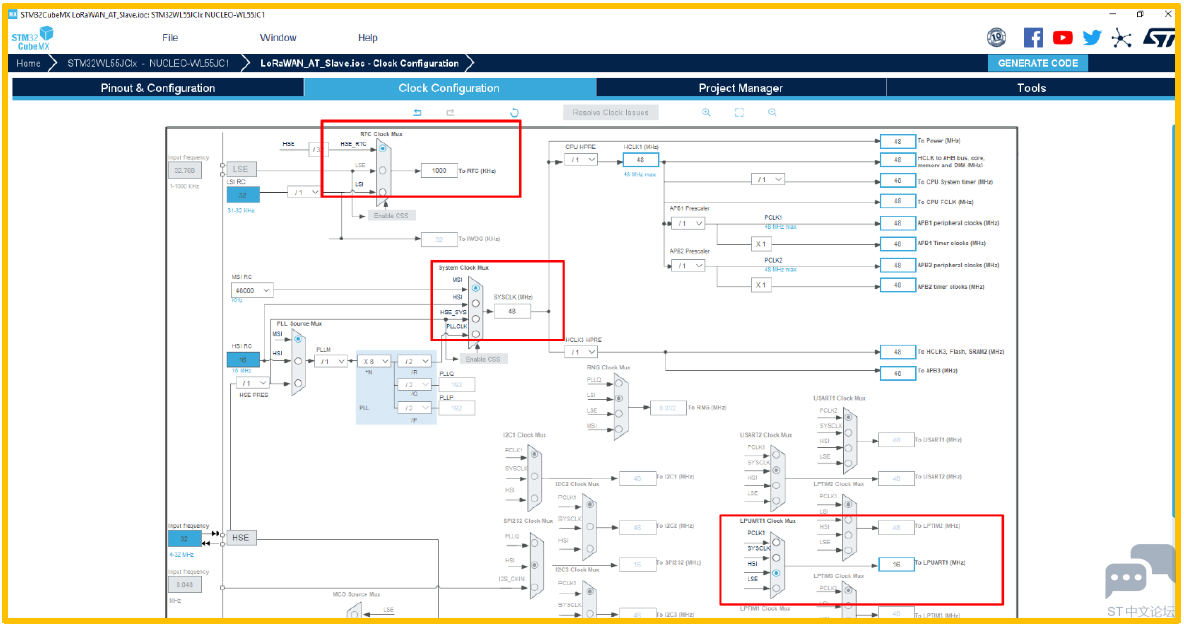The width and height of the screenshot is (1184, 627).
Task: Select PCLK1 in LPUART1 Clock Mux
Action: click(776, 544)
